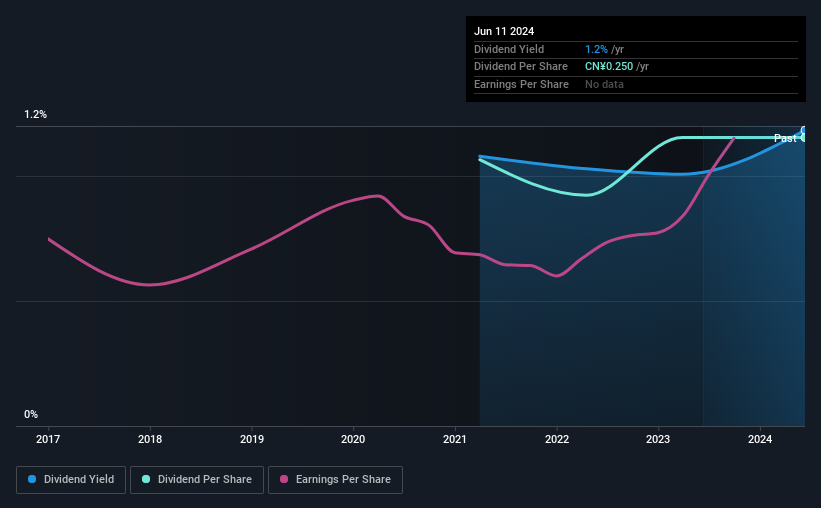
Task: Select the 2018 x-axis label
Action: (x=150, y=438)
